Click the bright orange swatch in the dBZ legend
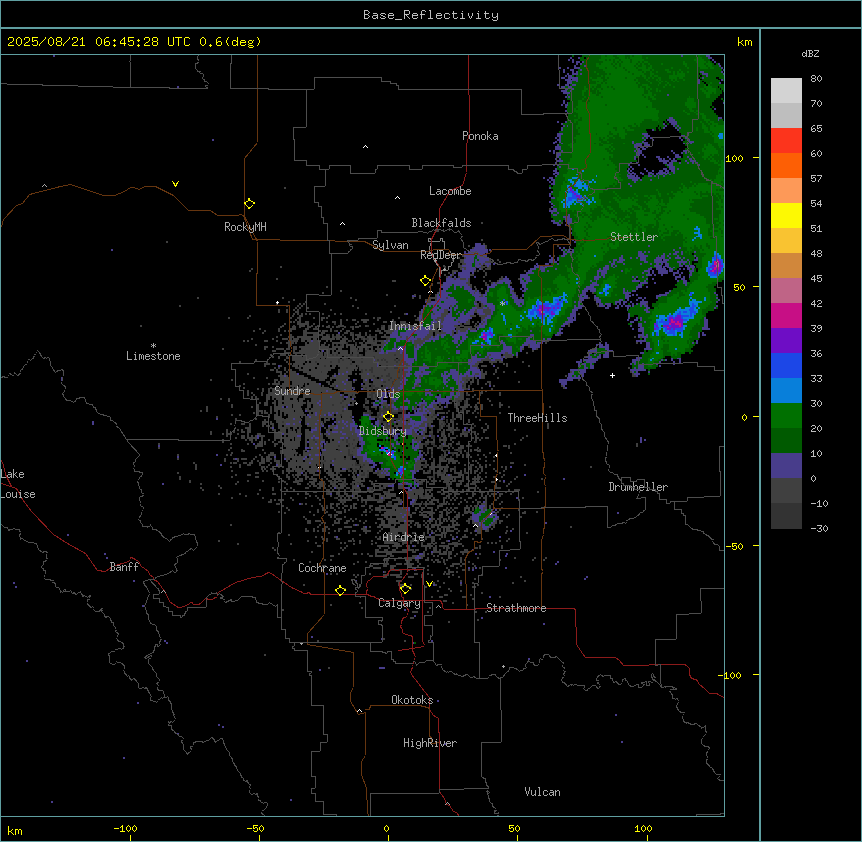This screenshot has width=862, height=842. (786, 165)
